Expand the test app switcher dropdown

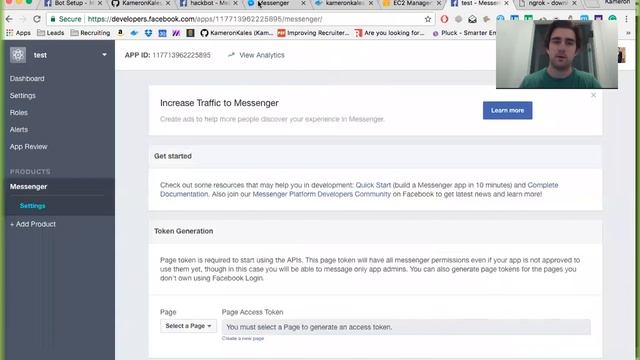[x=104, y=55]
